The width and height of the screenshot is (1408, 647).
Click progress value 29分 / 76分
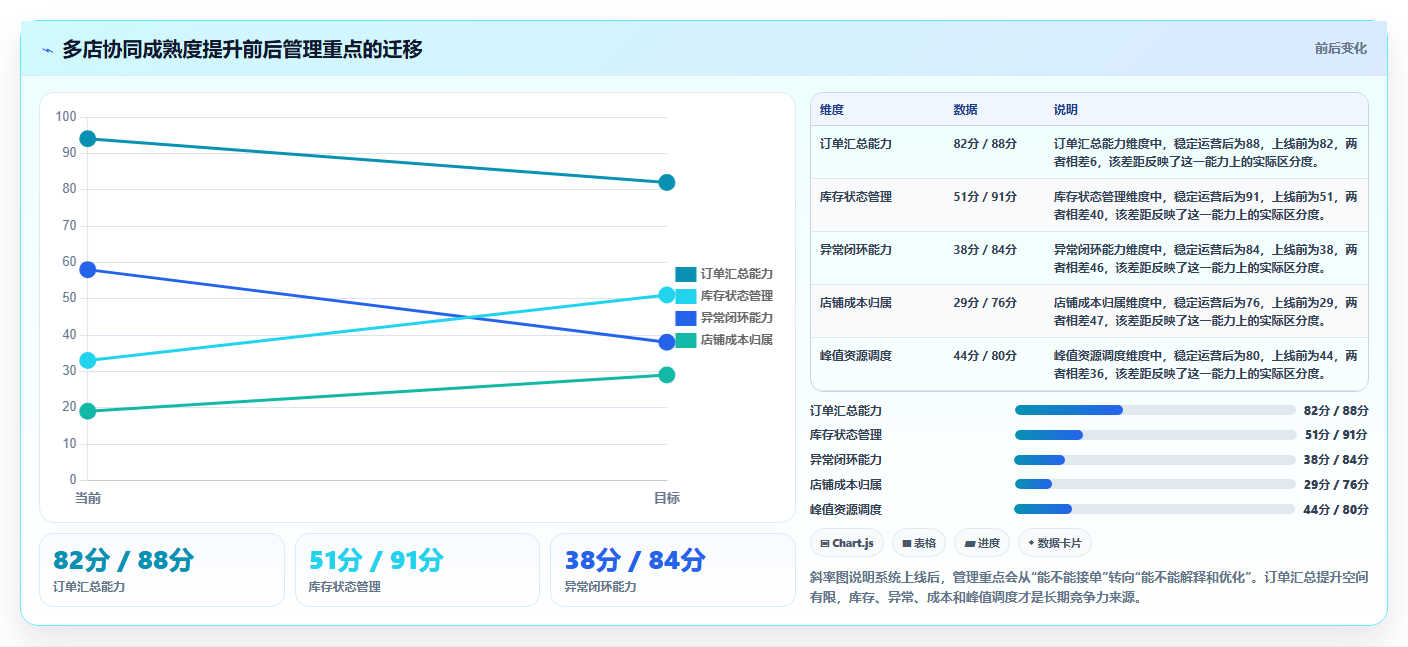point(1336,485)
